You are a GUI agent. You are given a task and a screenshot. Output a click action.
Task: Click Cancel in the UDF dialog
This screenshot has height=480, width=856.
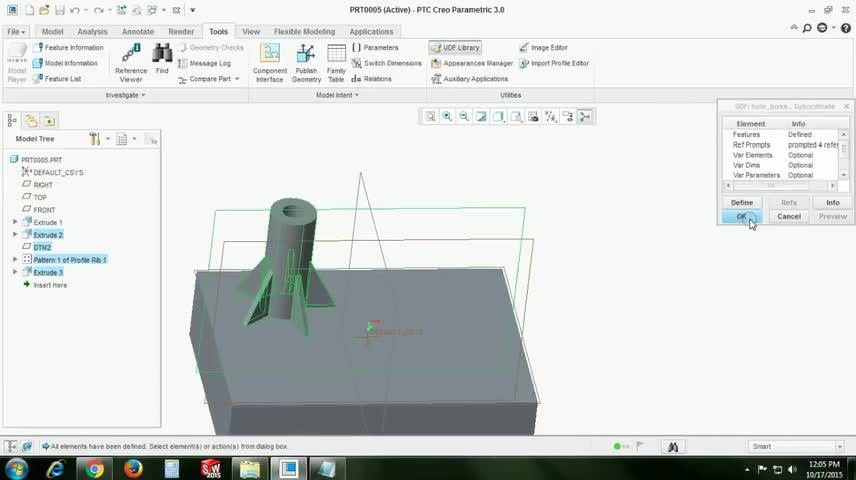(x=789, y=216)
